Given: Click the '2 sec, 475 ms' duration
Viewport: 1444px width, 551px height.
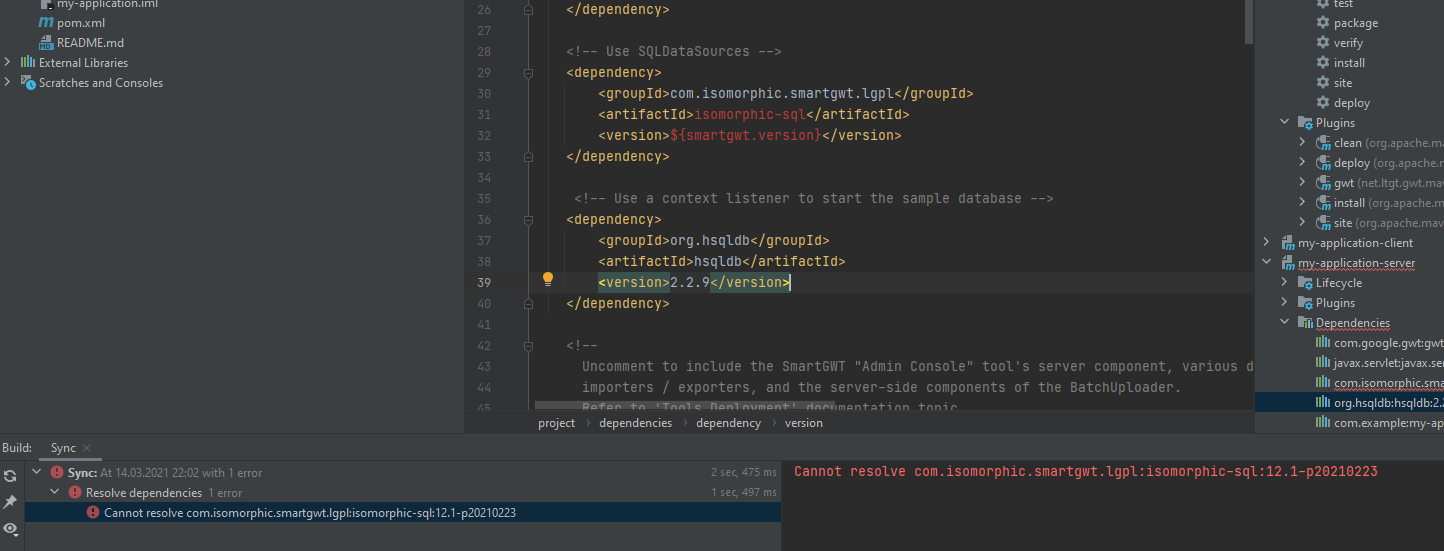Looking at the screenshot, I should point(744,472).
